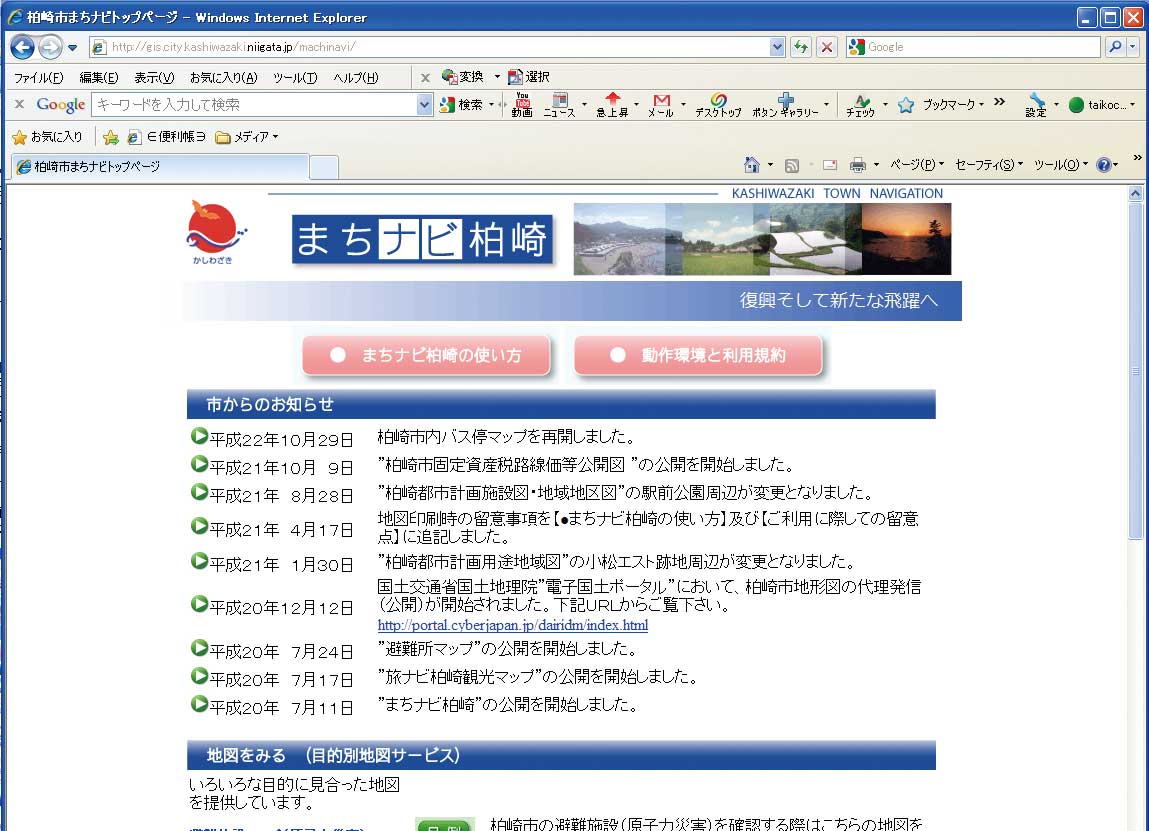Expand the address bar history dropdown

point(777,46)
